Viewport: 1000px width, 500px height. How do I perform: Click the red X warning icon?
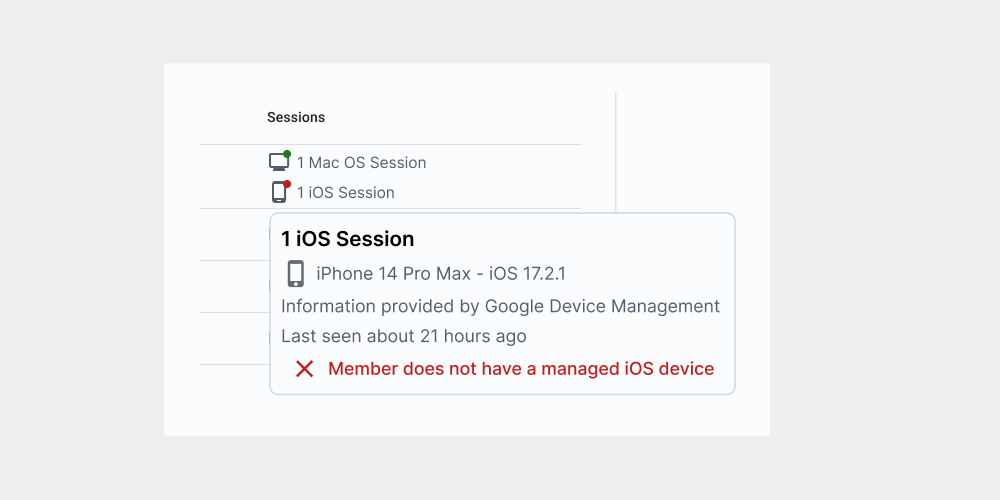click(x=305, y=369)
